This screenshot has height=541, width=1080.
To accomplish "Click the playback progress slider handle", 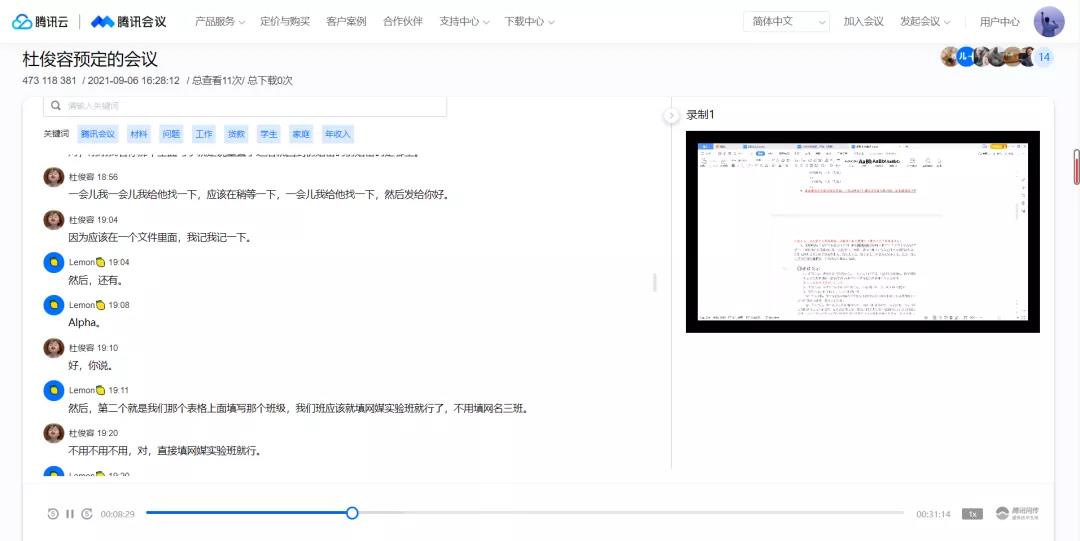I will [x=352, y=513].
